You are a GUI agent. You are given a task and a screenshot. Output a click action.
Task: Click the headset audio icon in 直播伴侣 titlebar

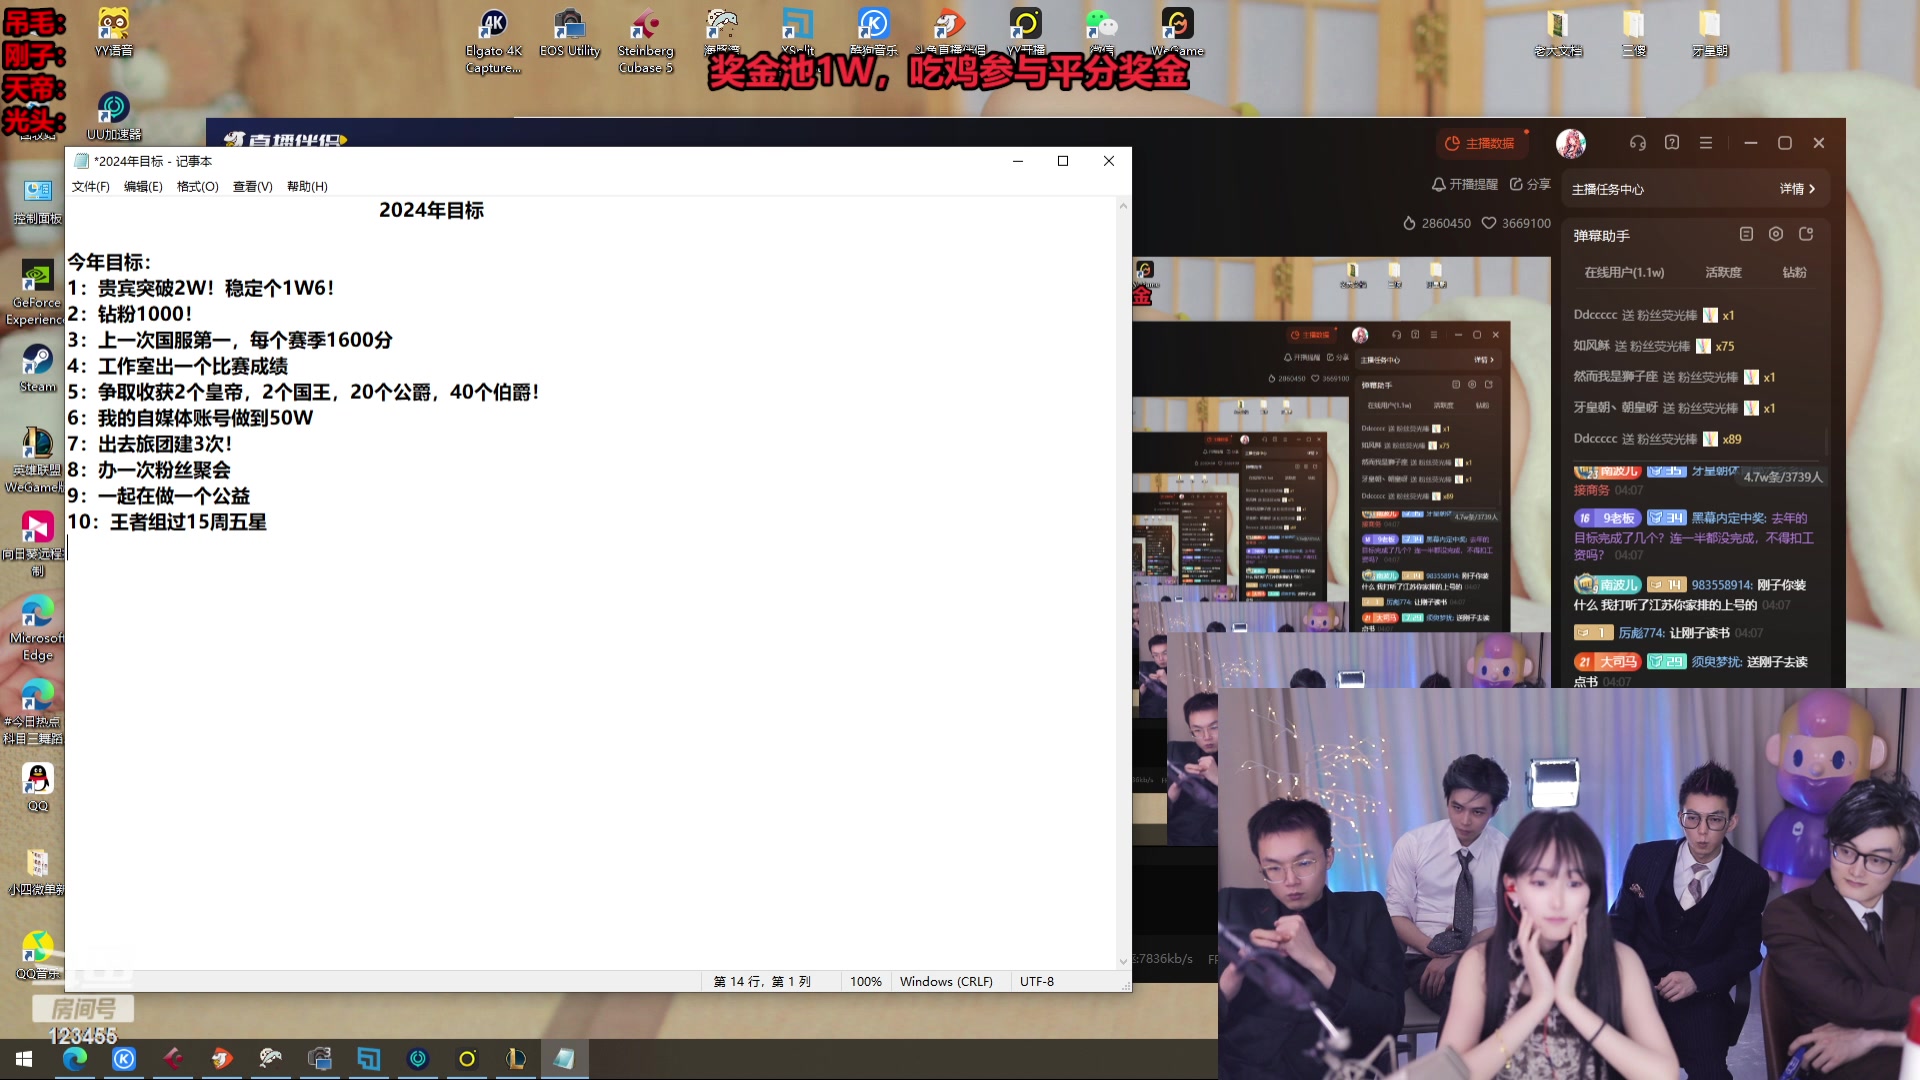click(x=1637, y=144)
